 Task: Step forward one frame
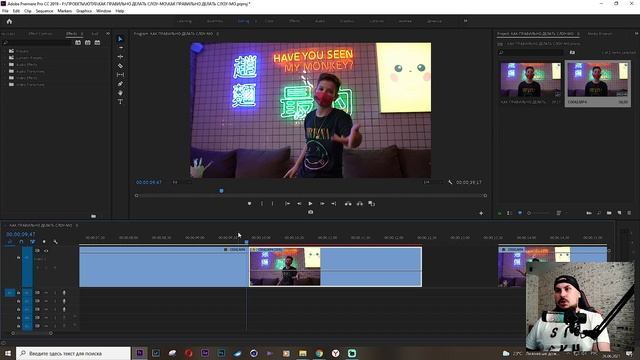pos(322,204)
